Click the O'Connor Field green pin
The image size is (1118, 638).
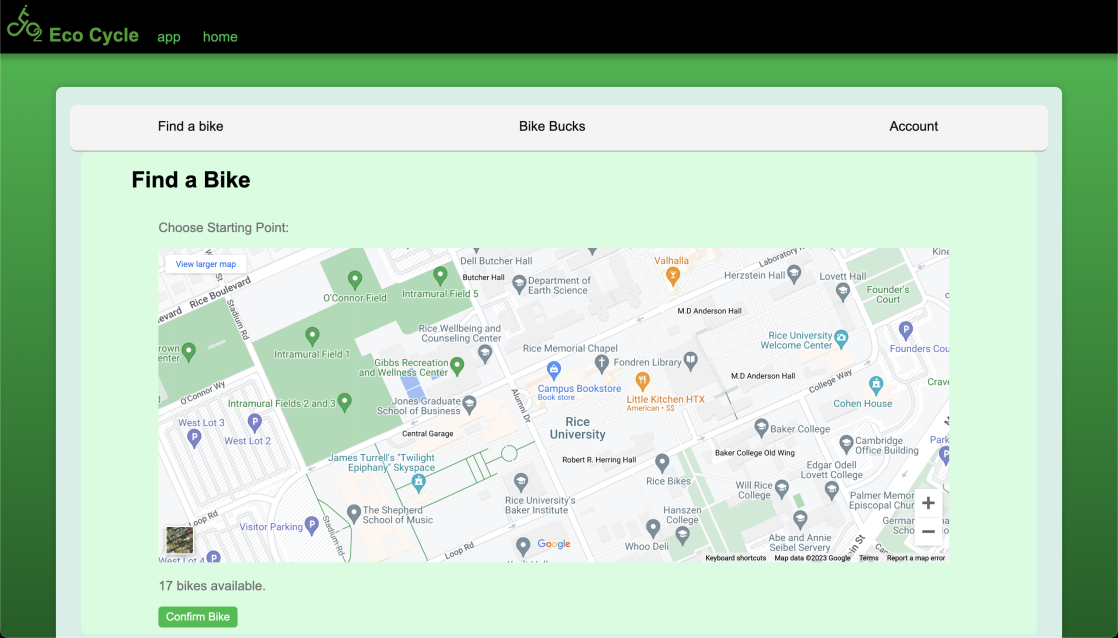click(x=354, y=279)
